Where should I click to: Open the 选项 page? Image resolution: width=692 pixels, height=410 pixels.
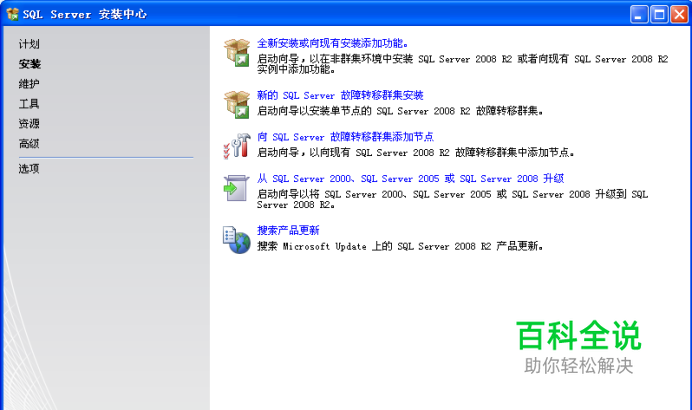point(29,169)
